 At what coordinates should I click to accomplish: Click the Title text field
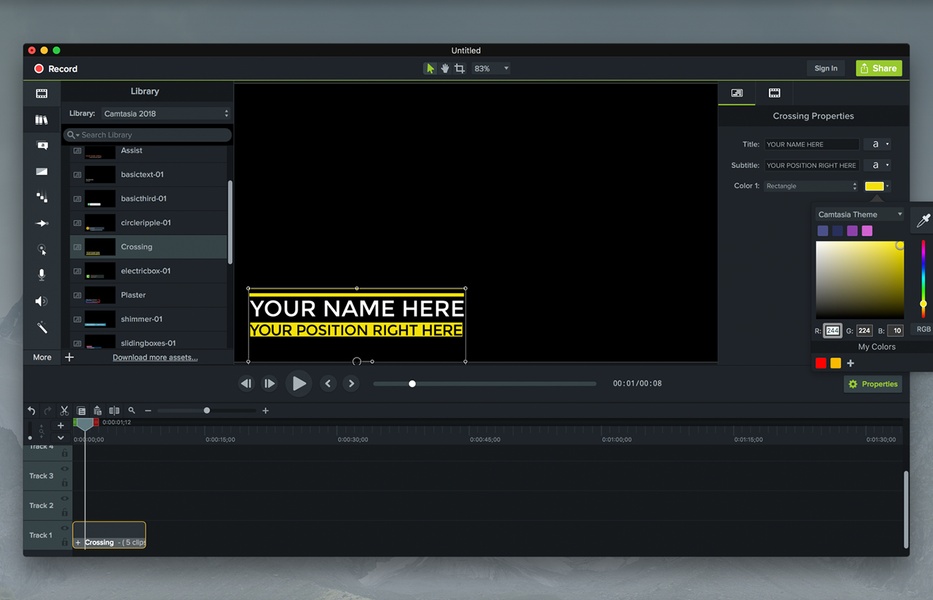pyautogui.click(x=811, y=144)
